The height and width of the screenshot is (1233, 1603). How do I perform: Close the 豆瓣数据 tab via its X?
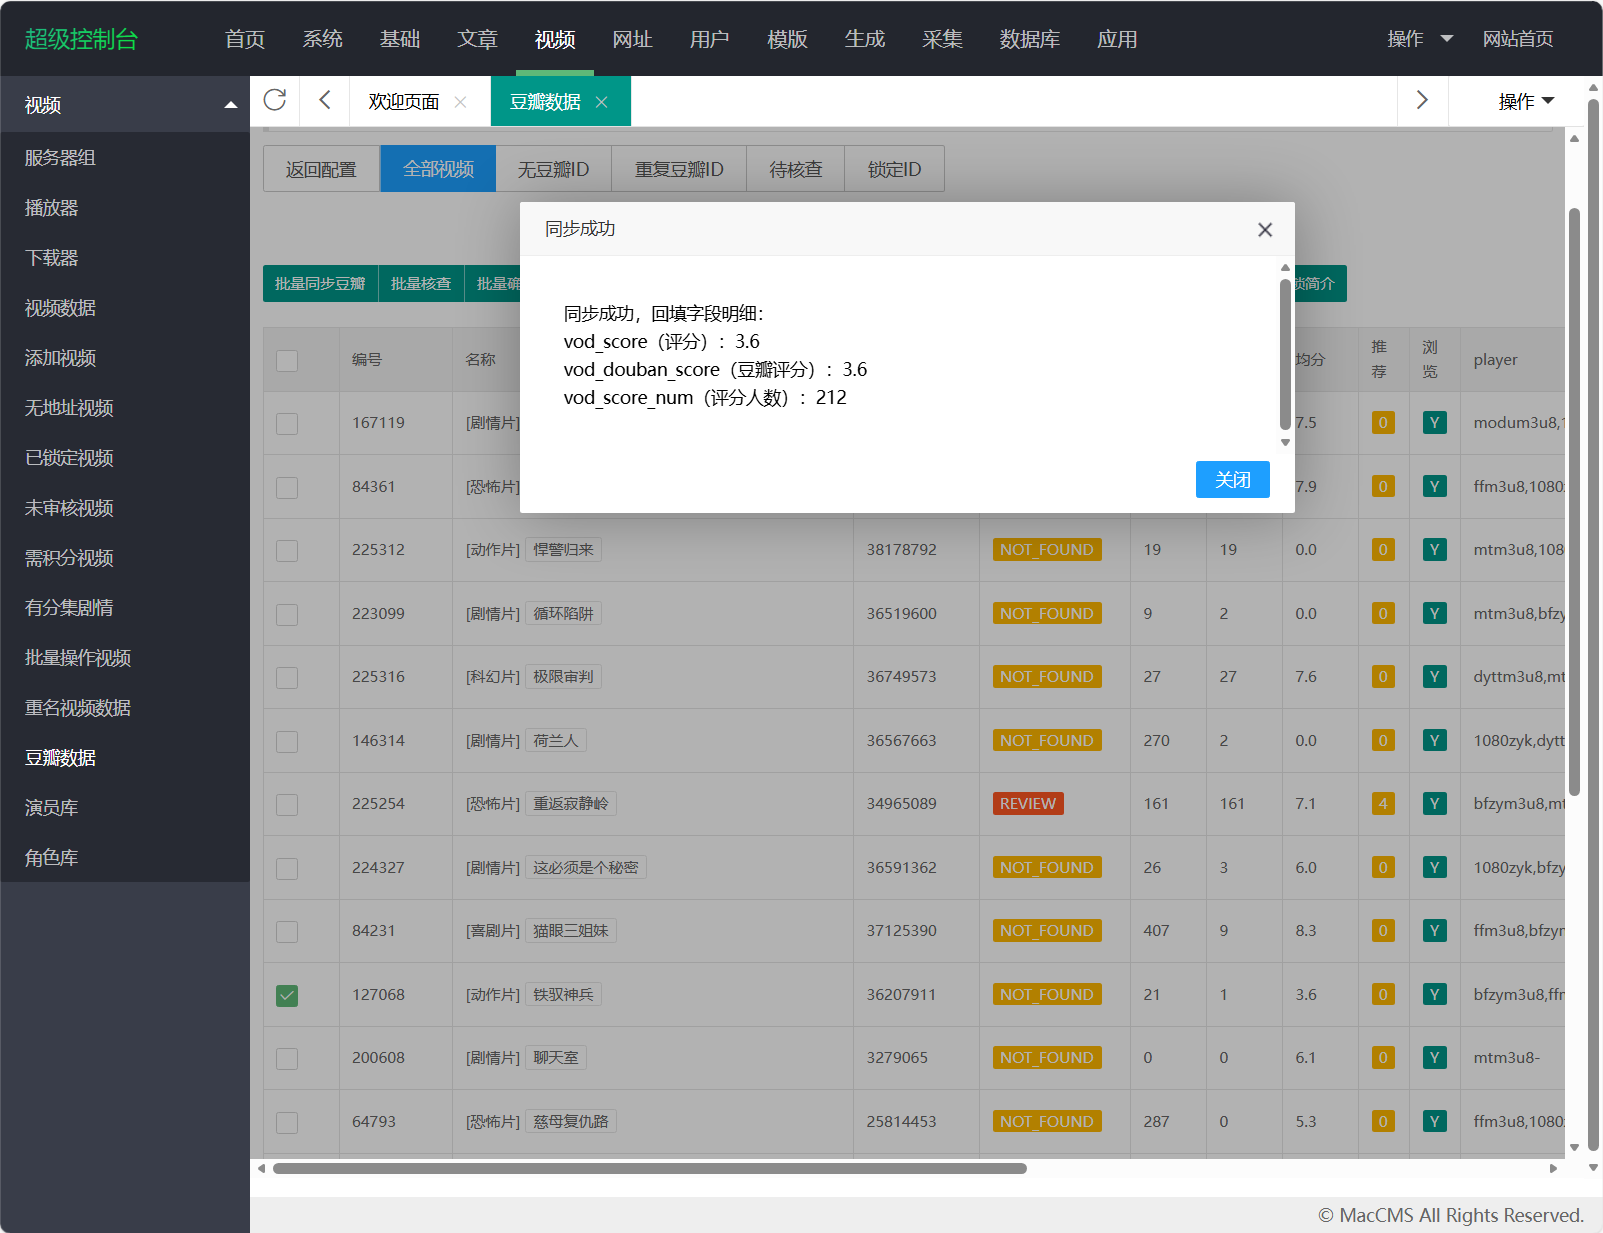(x=602, y=102)
